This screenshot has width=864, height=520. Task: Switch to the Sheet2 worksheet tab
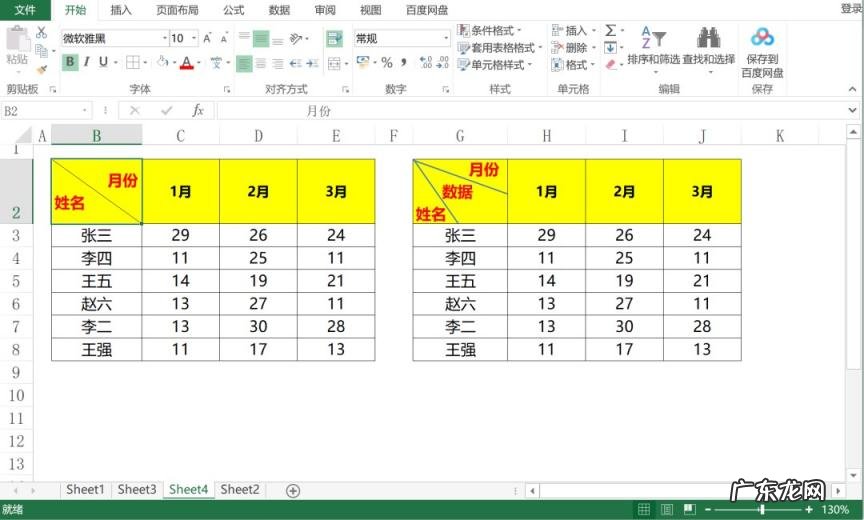coord(240,490)
